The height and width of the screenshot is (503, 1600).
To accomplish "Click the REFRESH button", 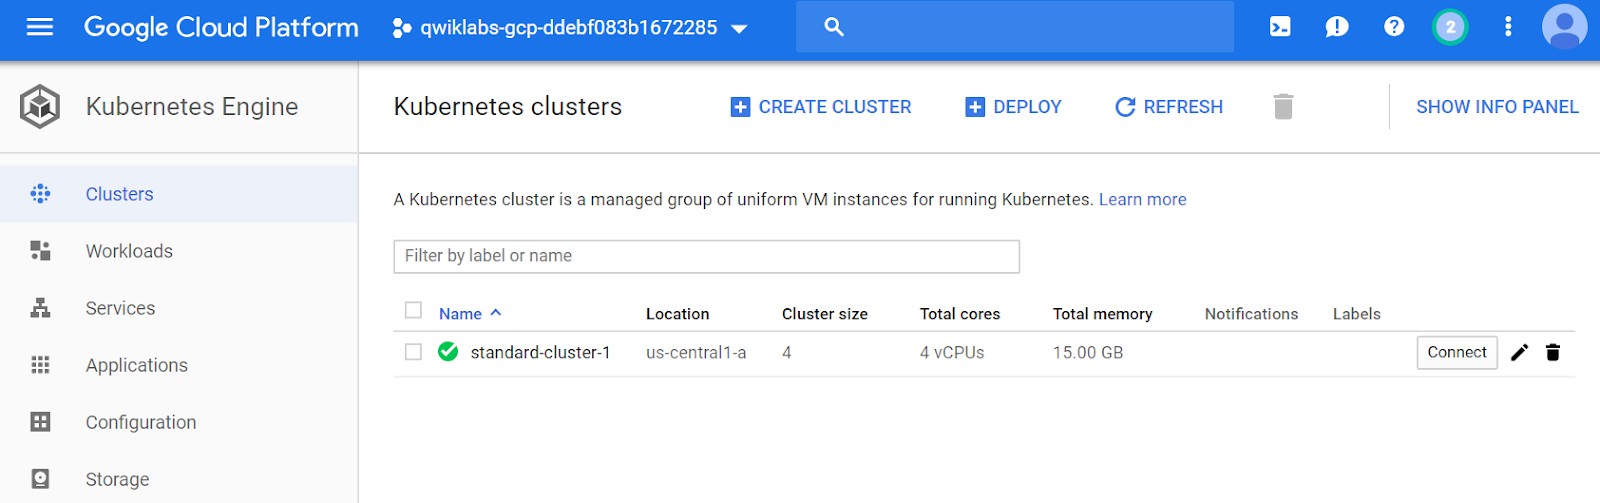I will 1169,107.
